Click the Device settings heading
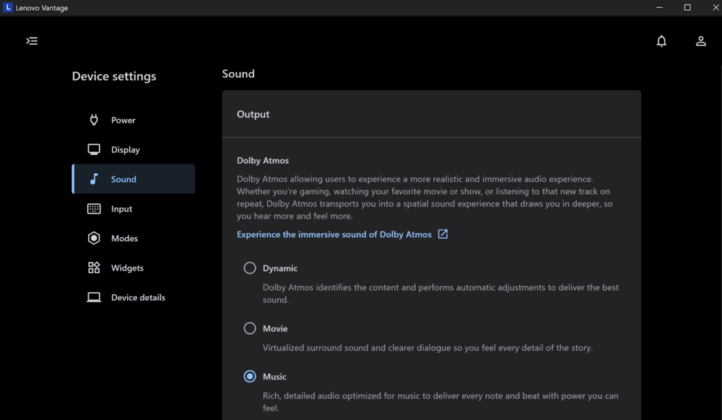Viewport: 722px width, 420px height. pos(114,76)
